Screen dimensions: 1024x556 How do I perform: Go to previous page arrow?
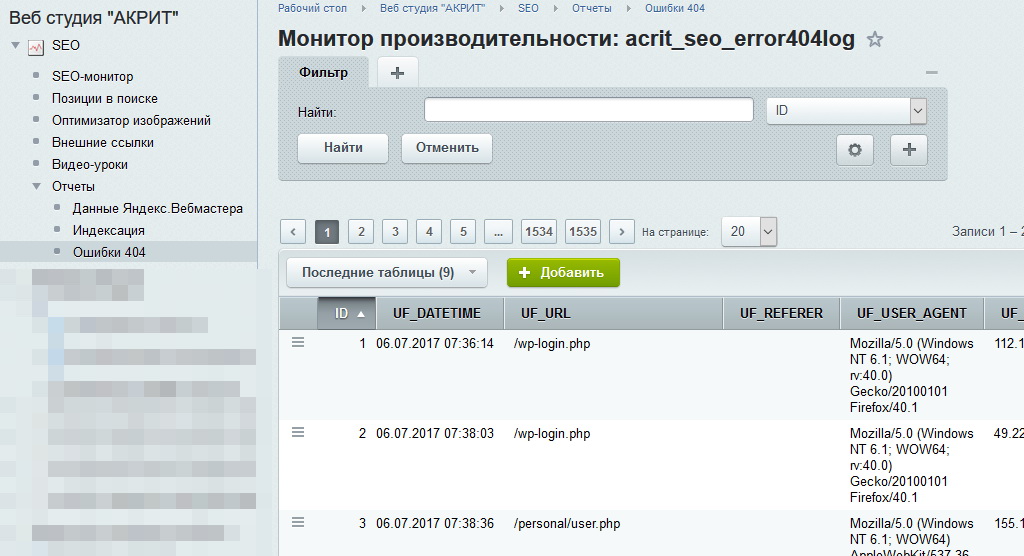pyautogui.click(x=292, y=232)
